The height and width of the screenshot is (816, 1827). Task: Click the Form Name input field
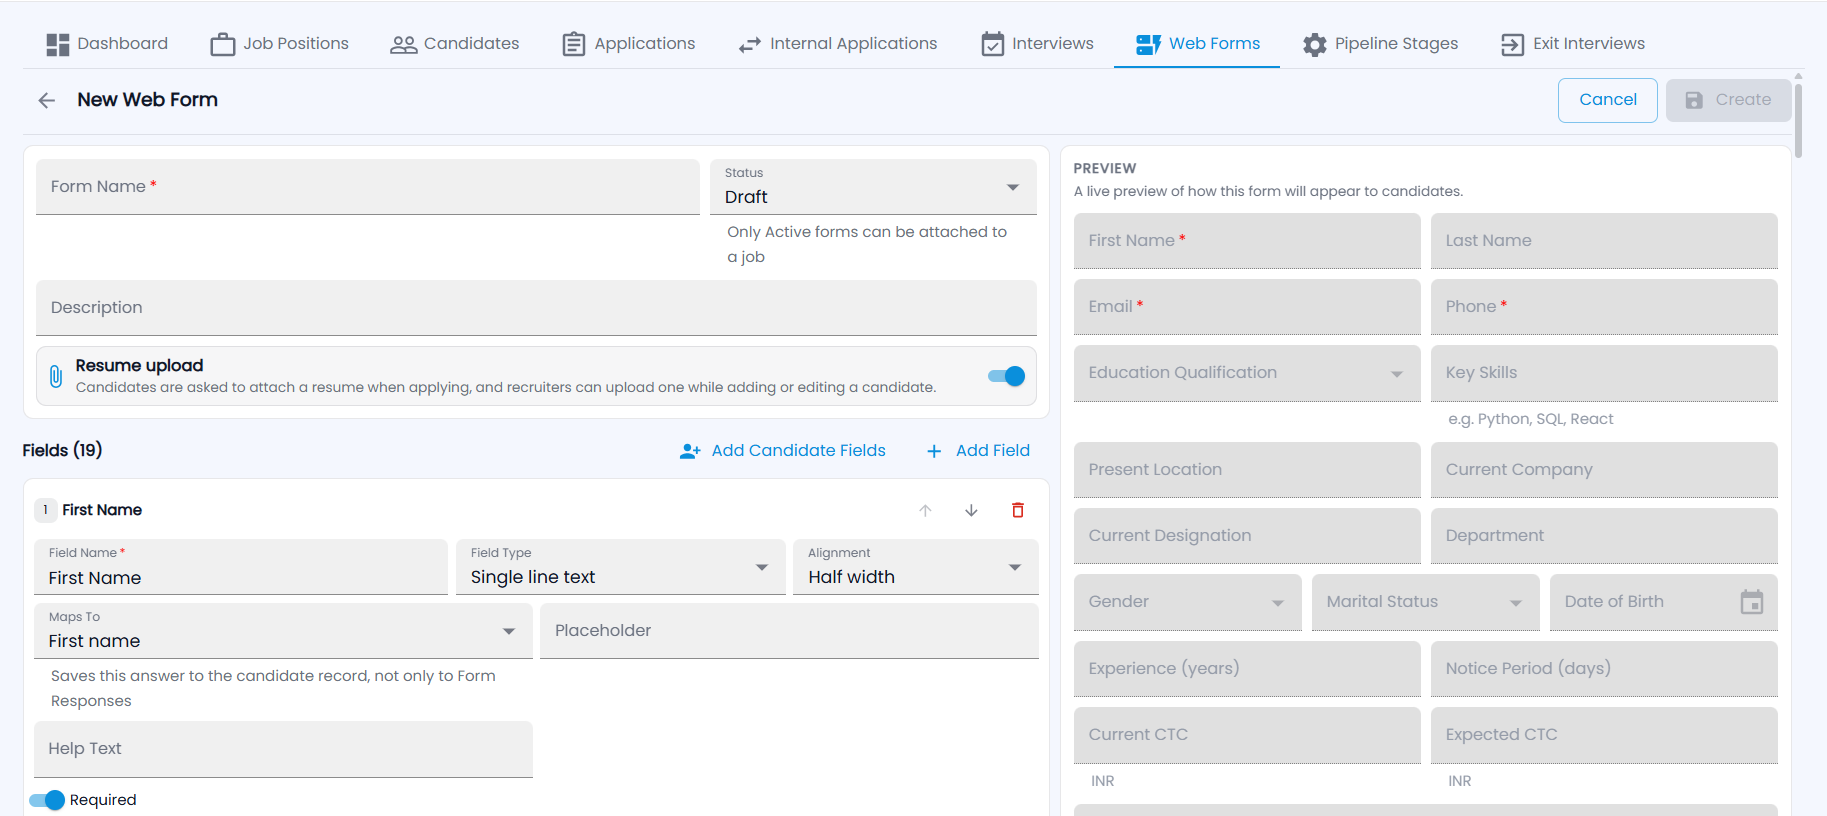(368, 187)
